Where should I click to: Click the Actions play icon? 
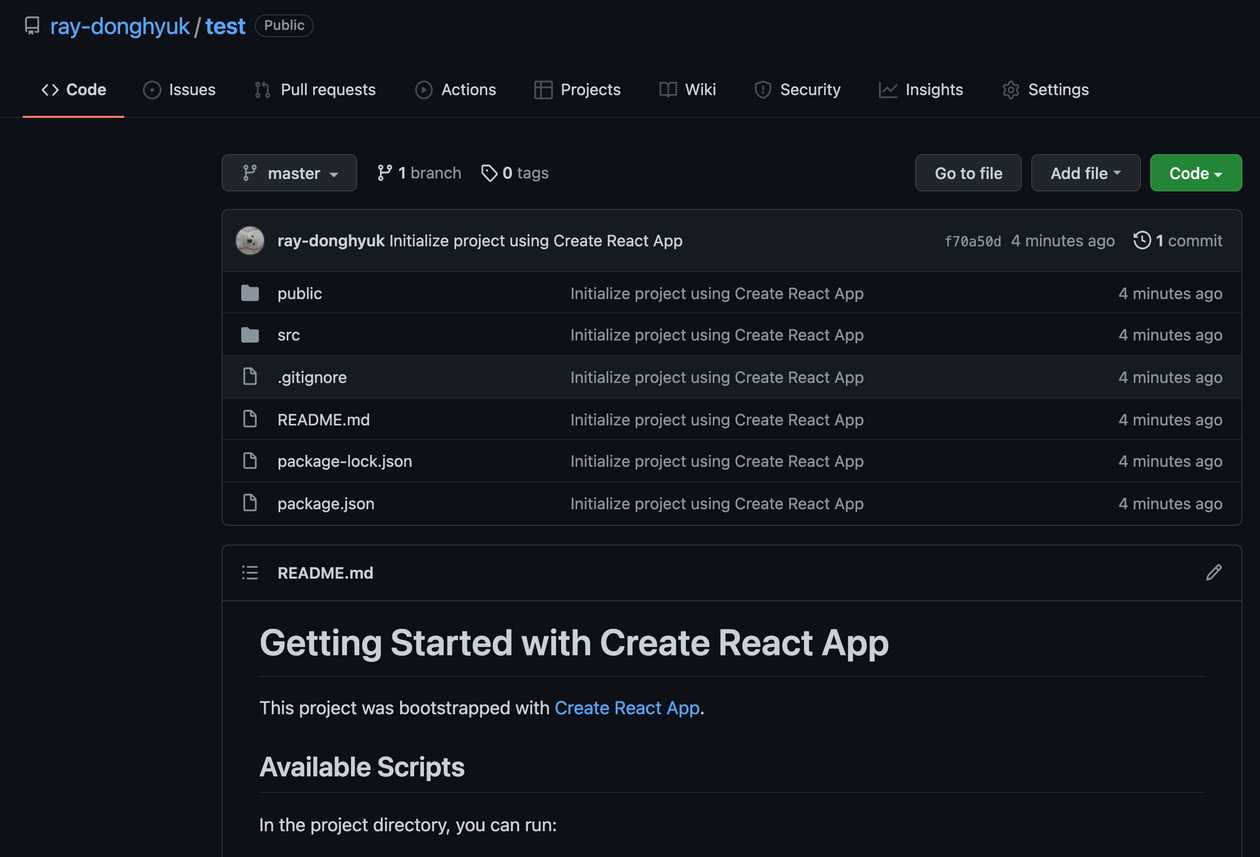click(x=424, y=90)
